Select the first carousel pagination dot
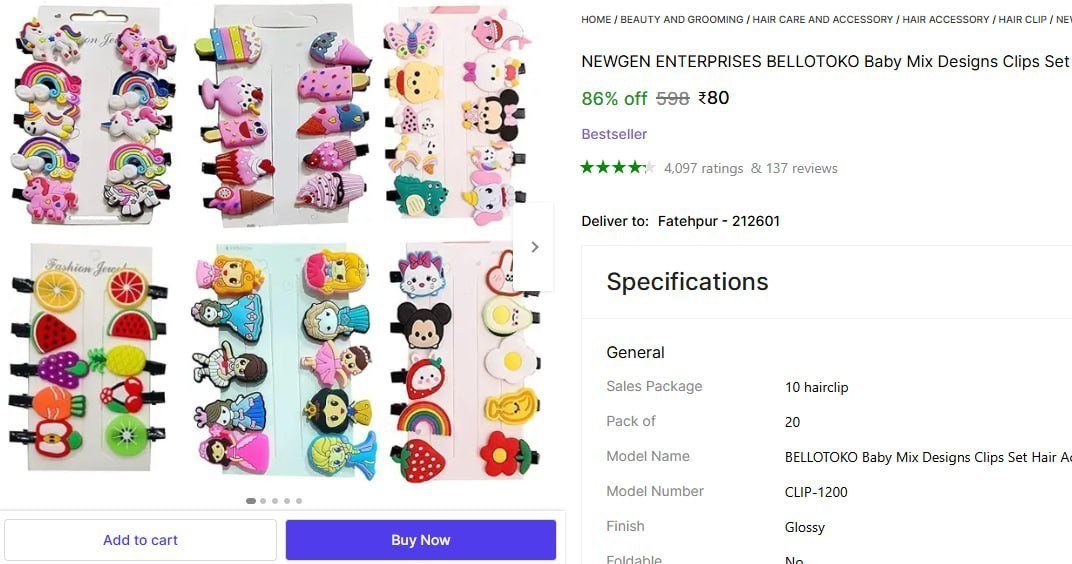This screenshot has width=1072, height=564. pyautogui.click(x=251, y=501)
